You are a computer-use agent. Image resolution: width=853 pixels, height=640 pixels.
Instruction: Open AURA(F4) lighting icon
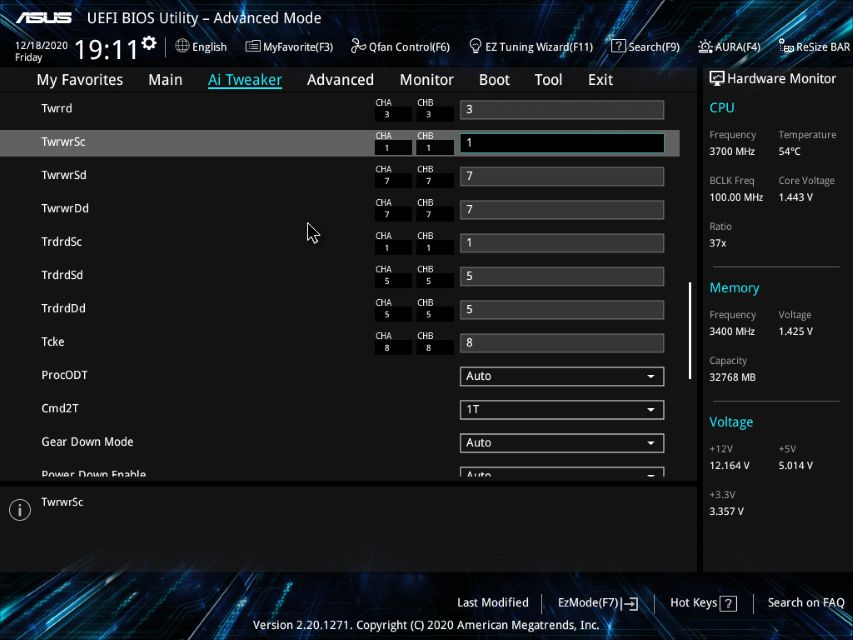(x=705, y=47)
